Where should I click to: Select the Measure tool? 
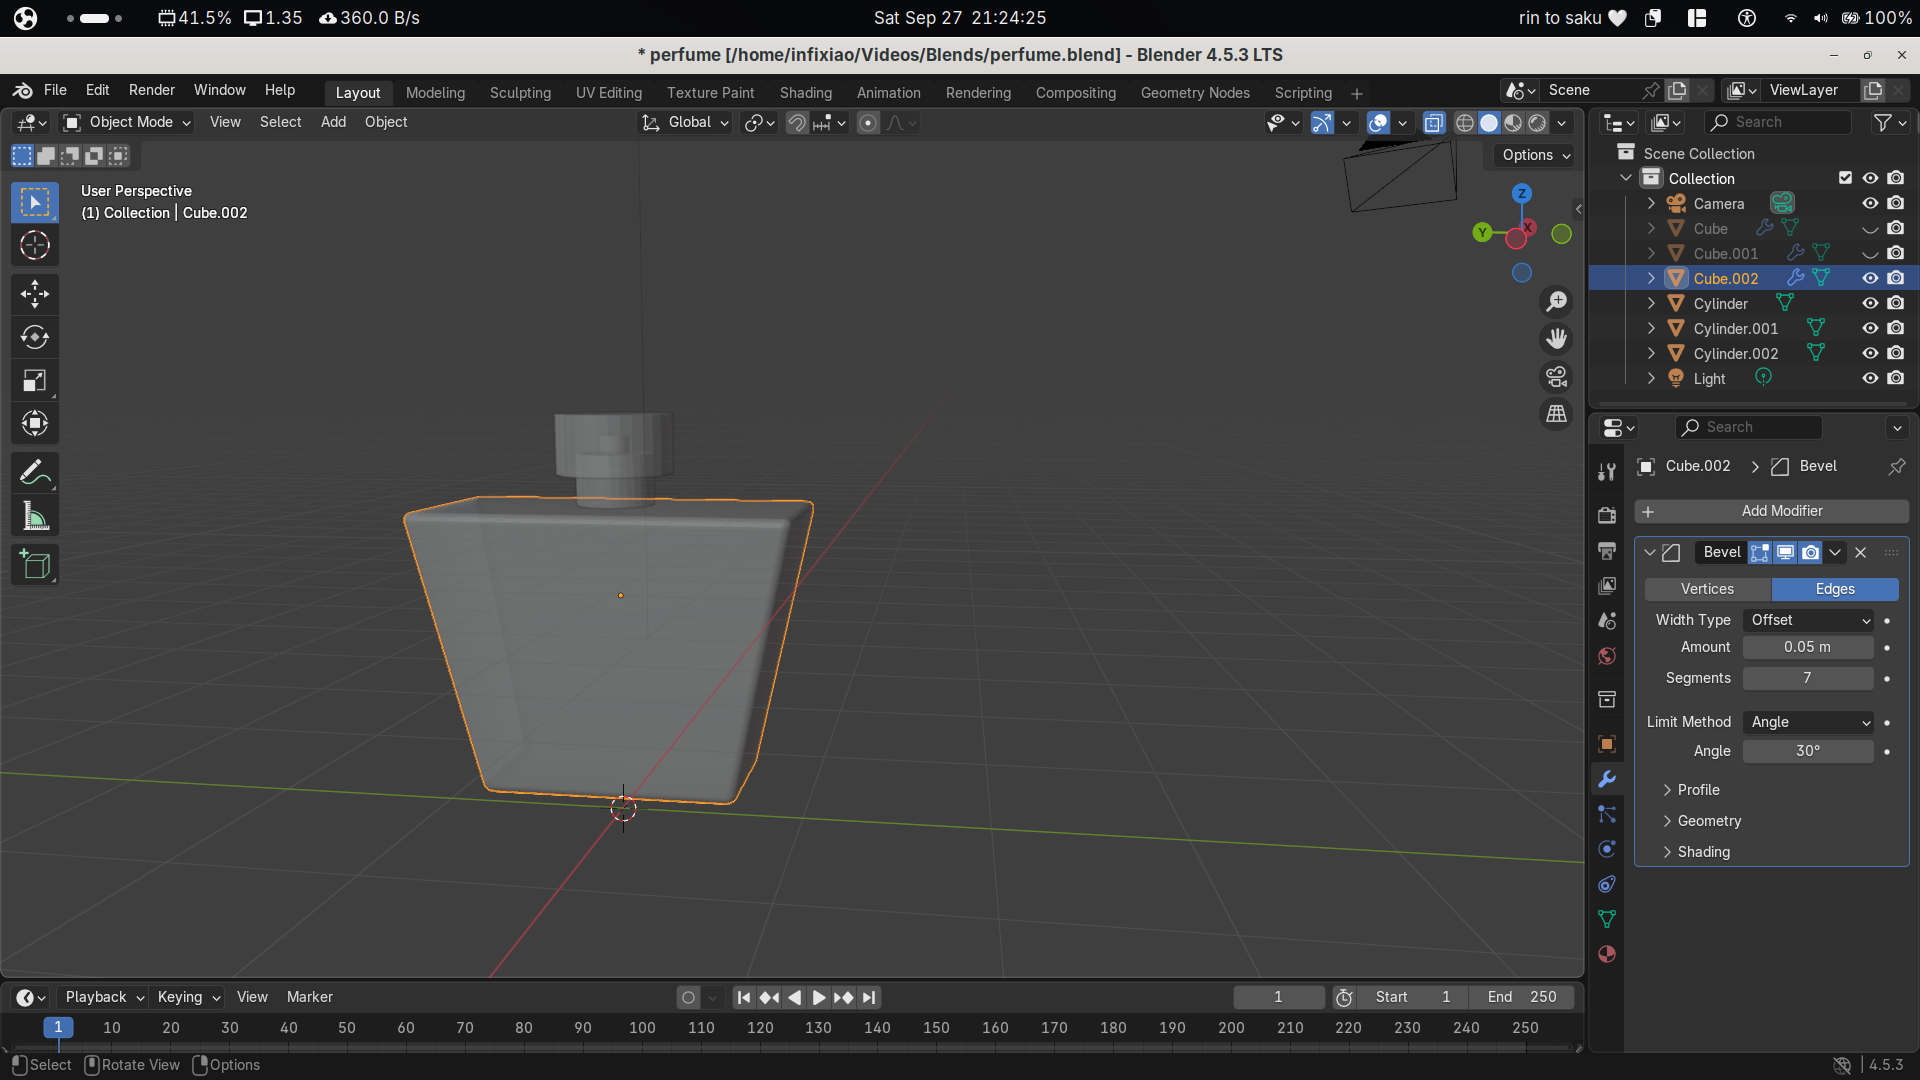tap(35, 517)
